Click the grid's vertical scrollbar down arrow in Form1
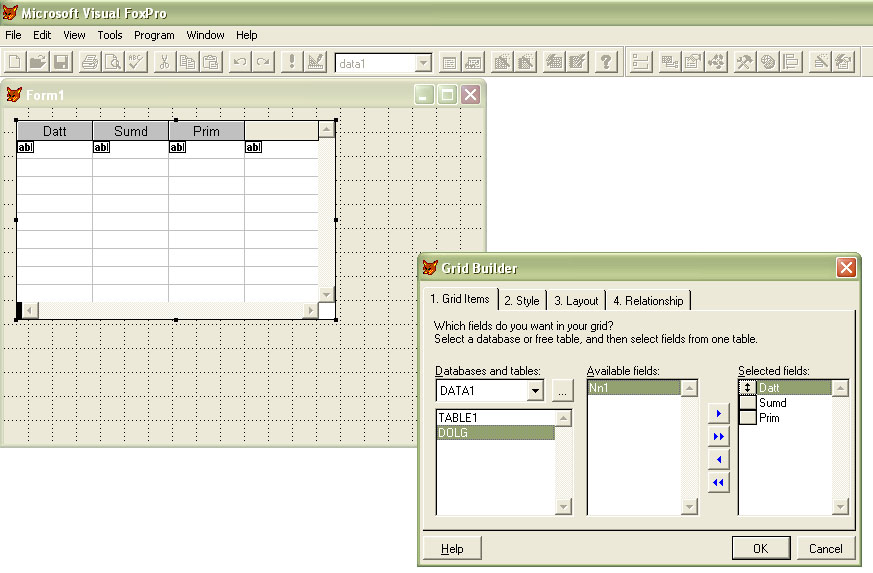The width and height of the screenshot is (873, 573). pos(326,295)
